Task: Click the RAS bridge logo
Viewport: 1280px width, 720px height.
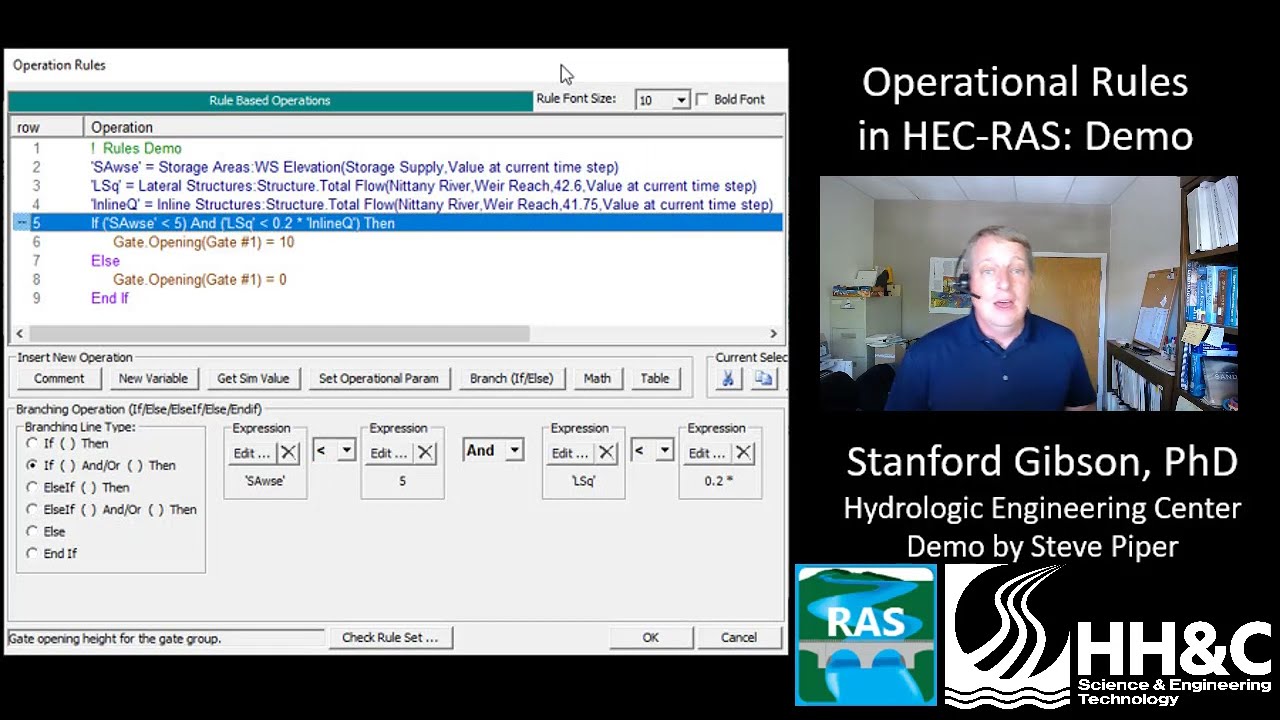Action: pyautogui.click(x=866, y=635)
